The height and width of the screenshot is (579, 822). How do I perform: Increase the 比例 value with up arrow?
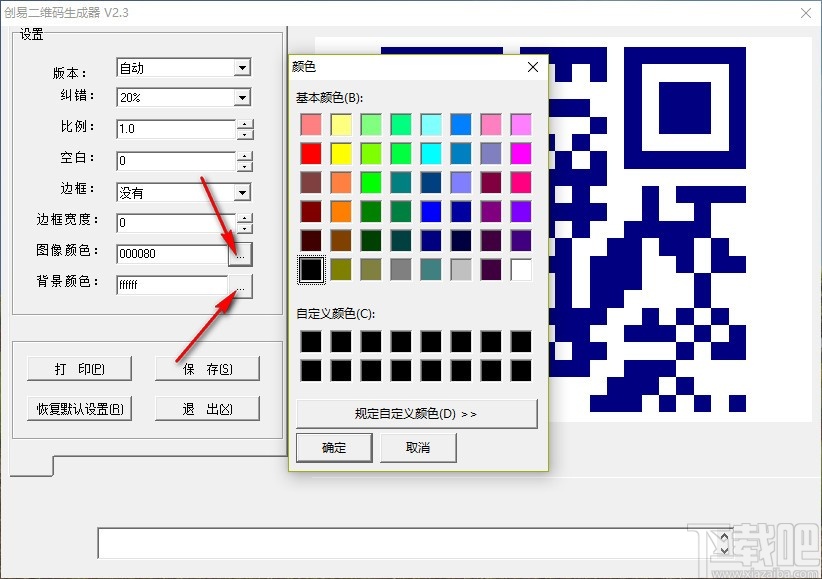[244, 124]
